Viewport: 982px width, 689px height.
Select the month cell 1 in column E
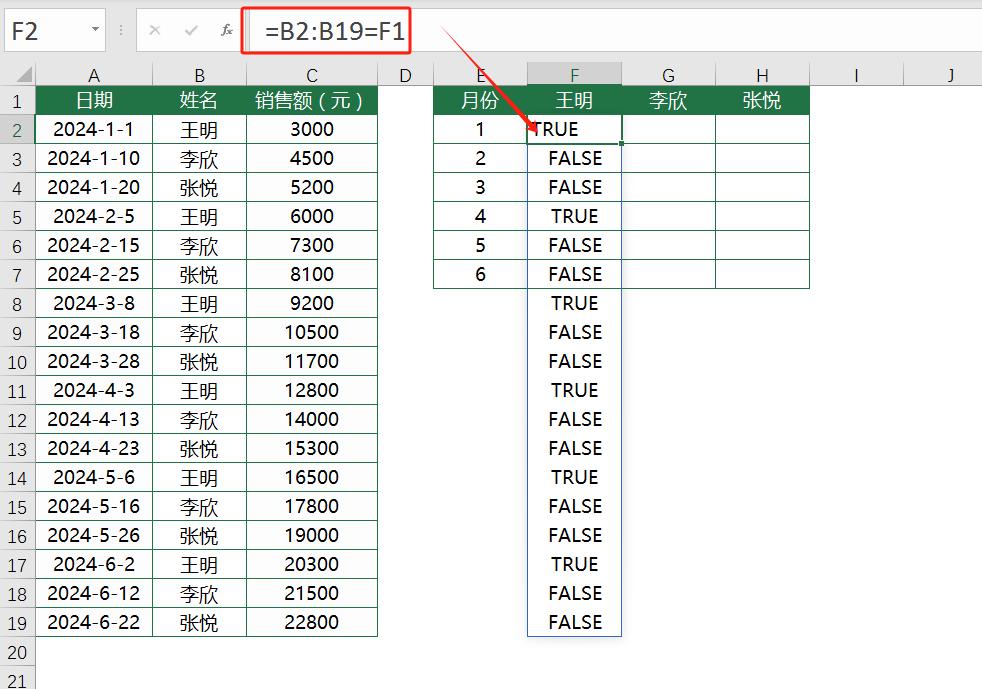point(480,130)
